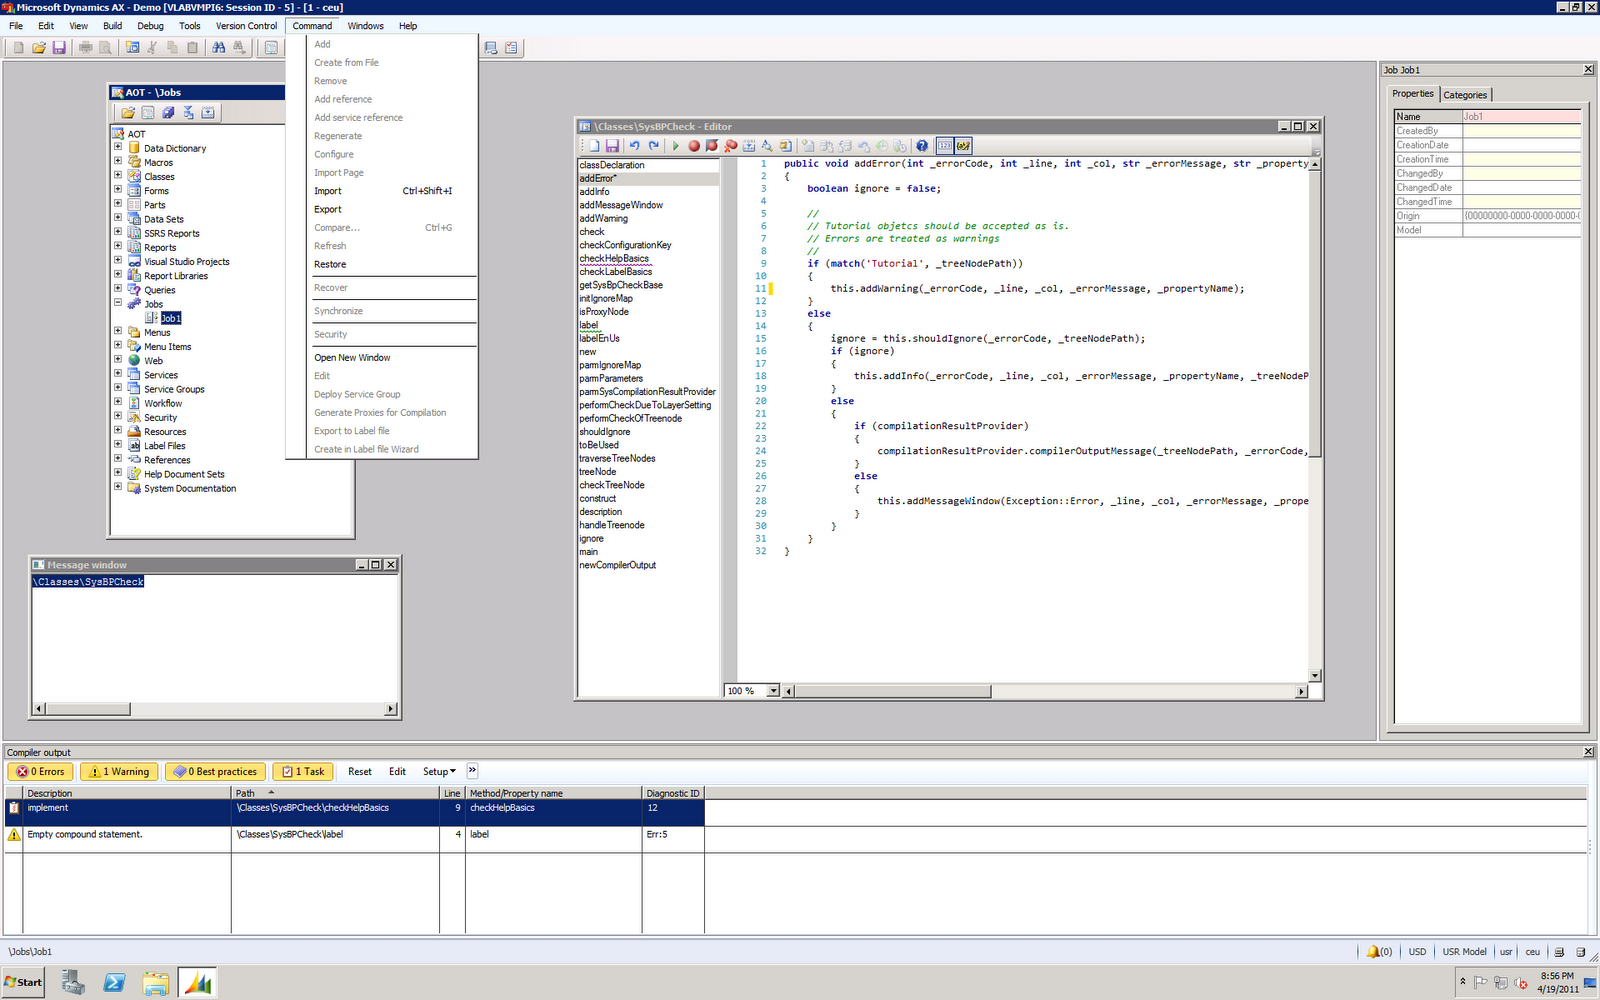Expand the SSRS Reports node
This screenshot has width=1600, height=1000.
coord(118,232)
